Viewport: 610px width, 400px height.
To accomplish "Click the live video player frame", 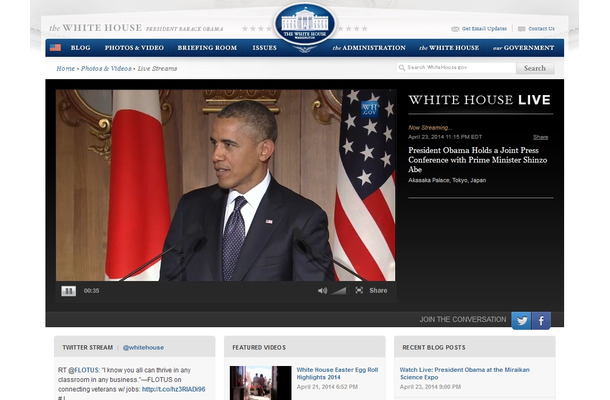I will [226, 185].
